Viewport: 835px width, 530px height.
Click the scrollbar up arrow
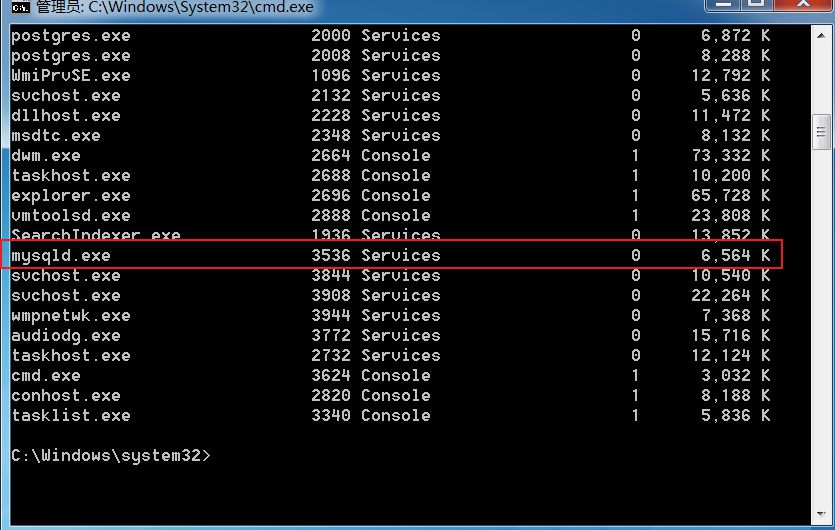pos(822,35)
